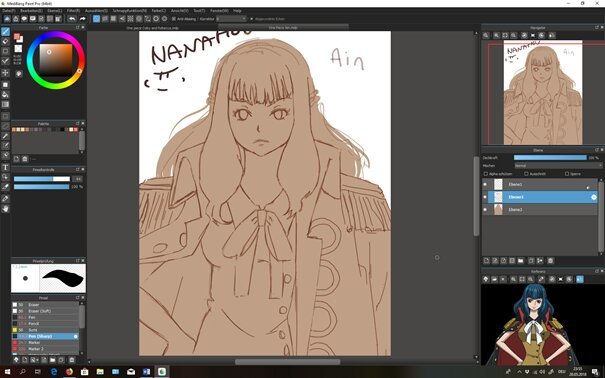Select the Sumi brush
Image resolution: width=605 pixels, height=378 pixels.
coord(45,330)
